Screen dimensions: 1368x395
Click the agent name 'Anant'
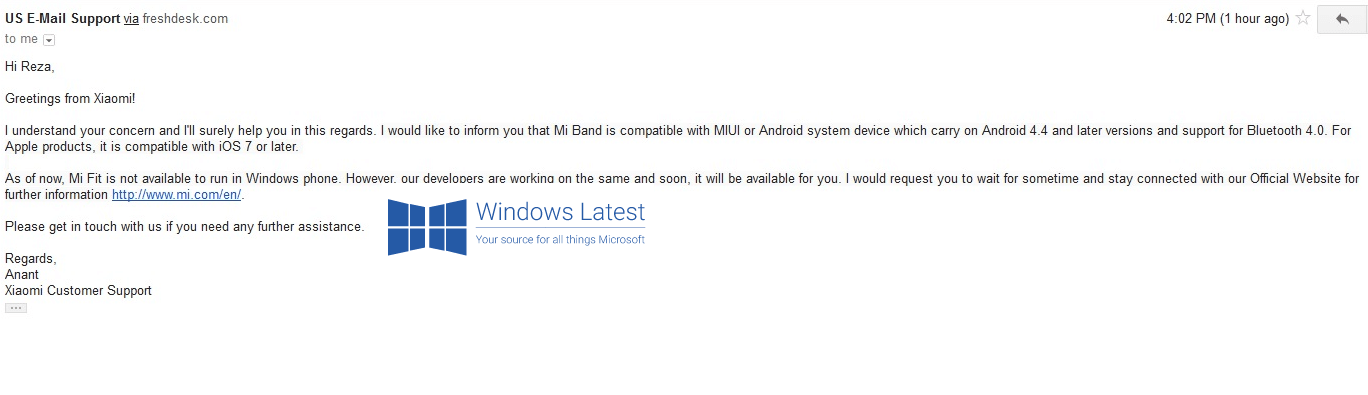22,275
